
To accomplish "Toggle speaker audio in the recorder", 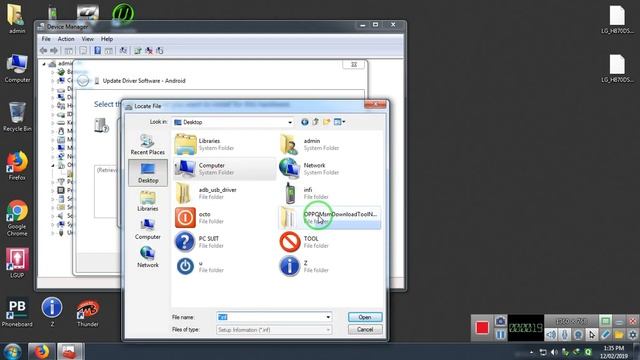I will 551,335.
